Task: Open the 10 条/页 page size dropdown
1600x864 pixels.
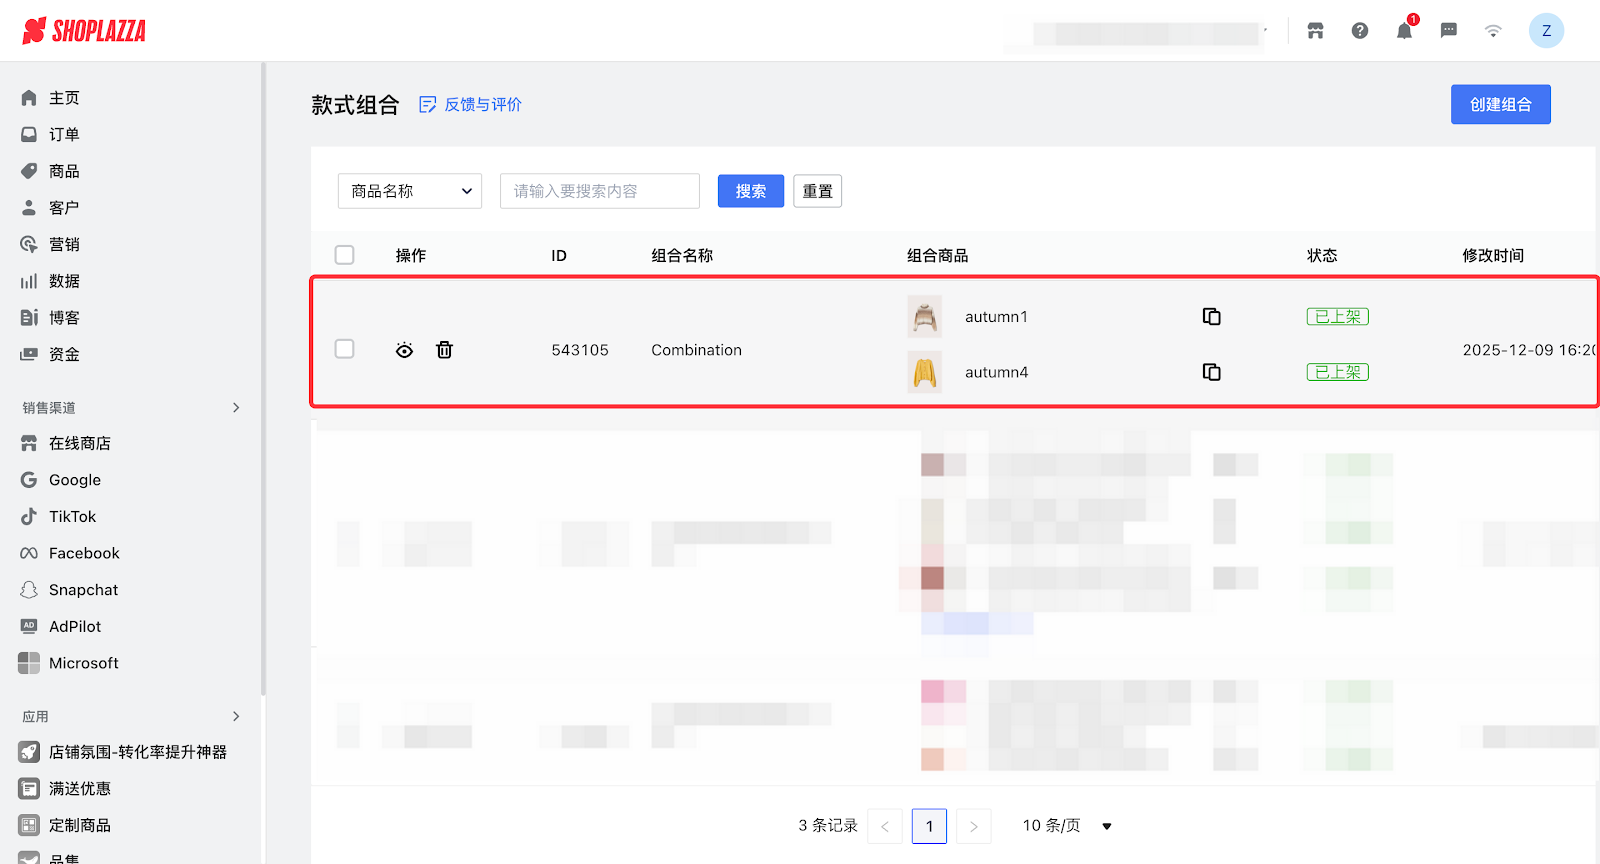Action: click(1066, 826)
